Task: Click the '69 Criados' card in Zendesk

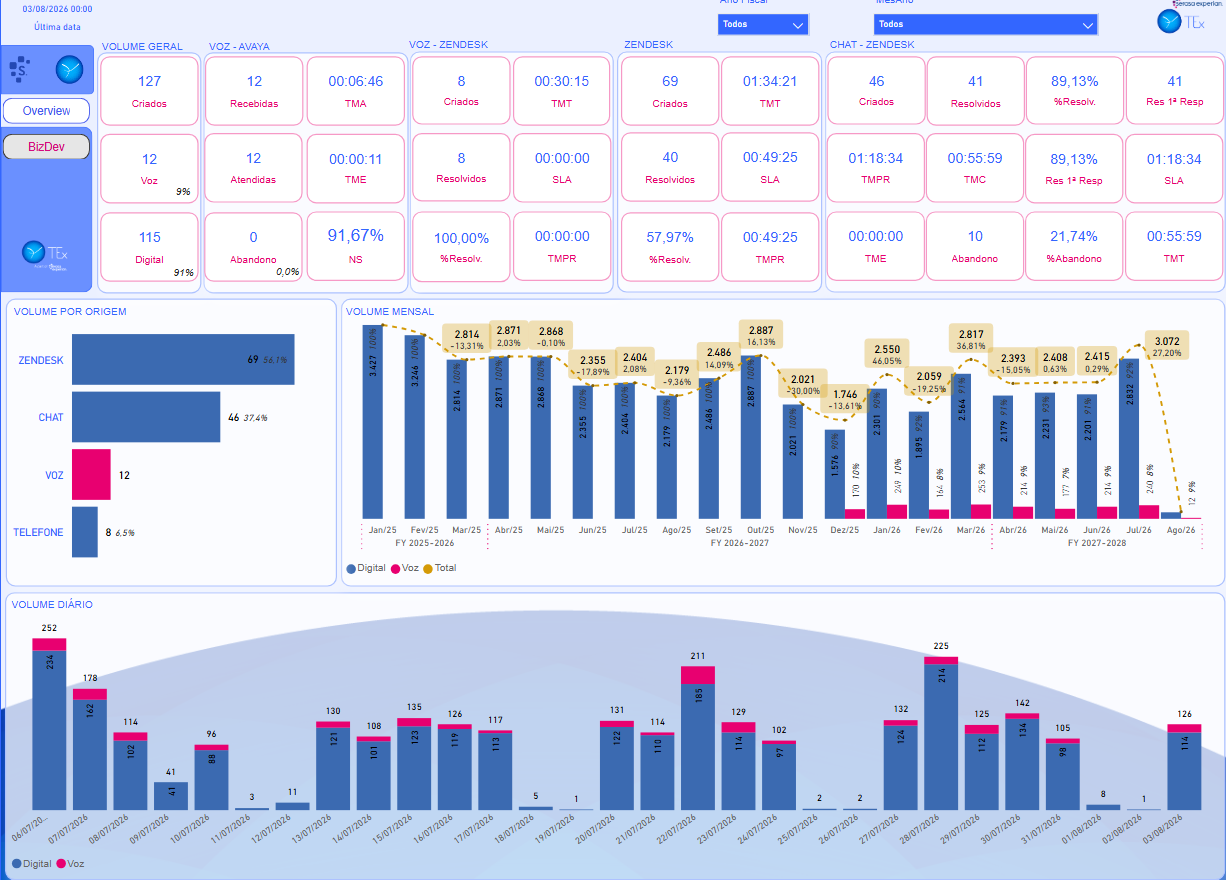Action: point(670,91)
